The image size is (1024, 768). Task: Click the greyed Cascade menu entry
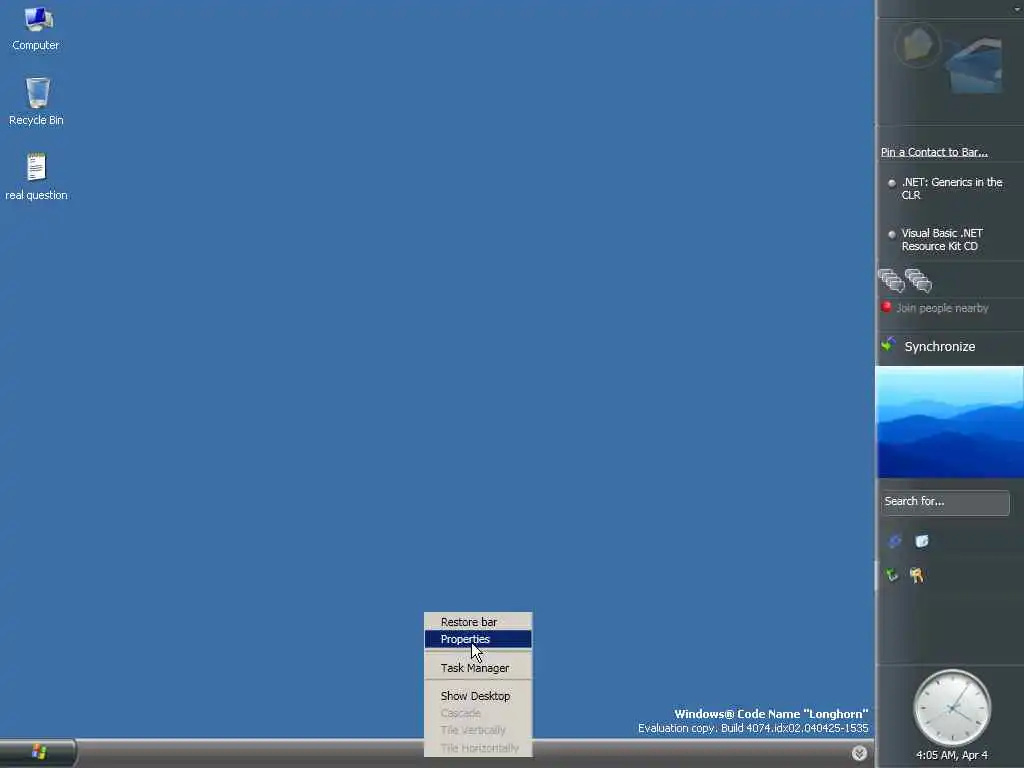pyautogui.click(x=478, y=712)
